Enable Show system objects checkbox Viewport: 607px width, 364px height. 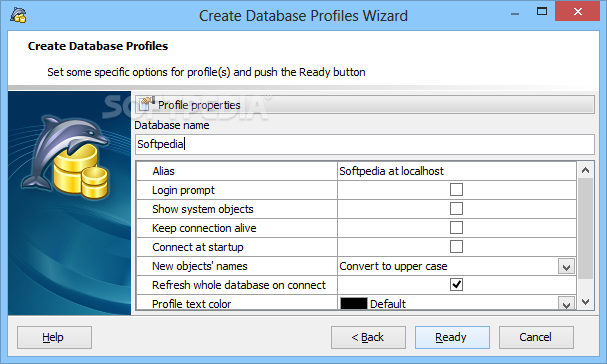[456, 209]
